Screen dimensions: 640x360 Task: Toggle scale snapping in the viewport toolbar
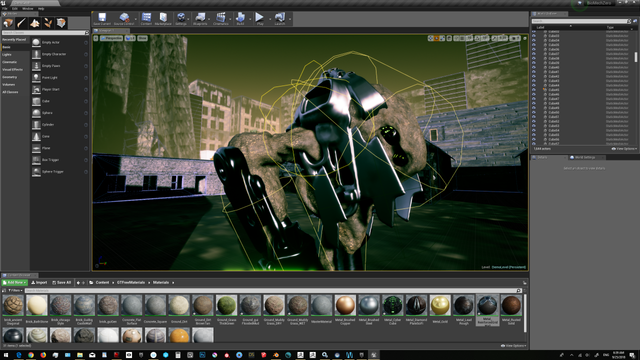pos(494,38)
